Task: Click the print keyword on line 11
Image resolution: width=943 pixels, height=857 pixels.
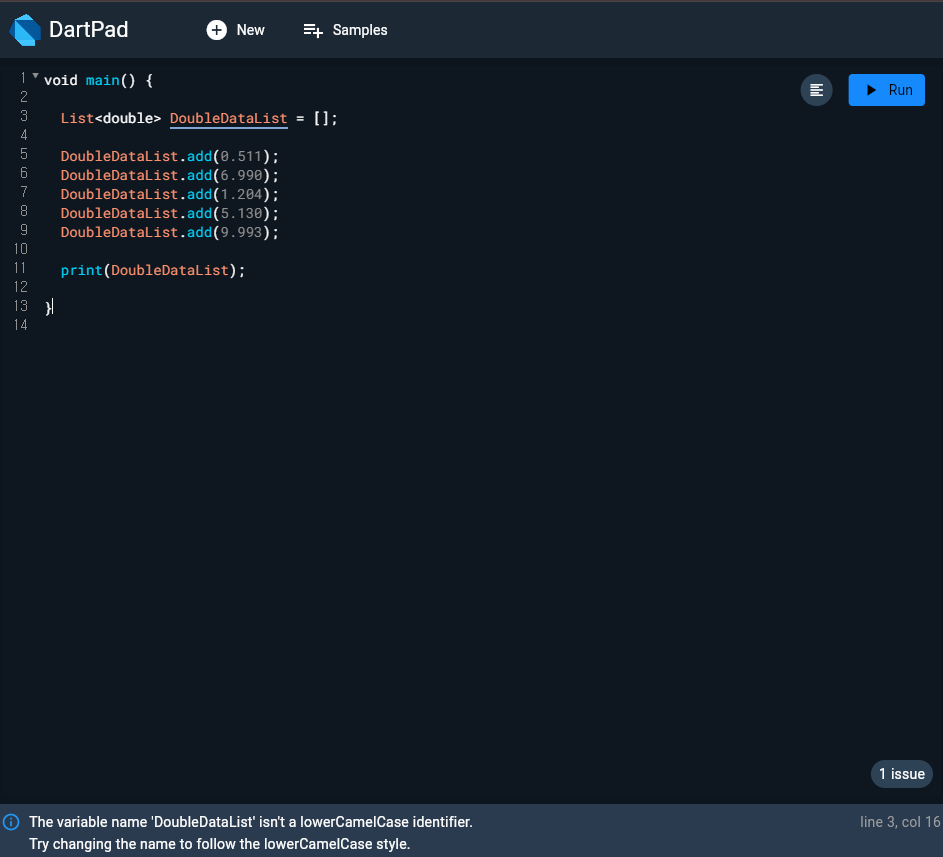Action: pyautogui.click(x=82, y=271)
